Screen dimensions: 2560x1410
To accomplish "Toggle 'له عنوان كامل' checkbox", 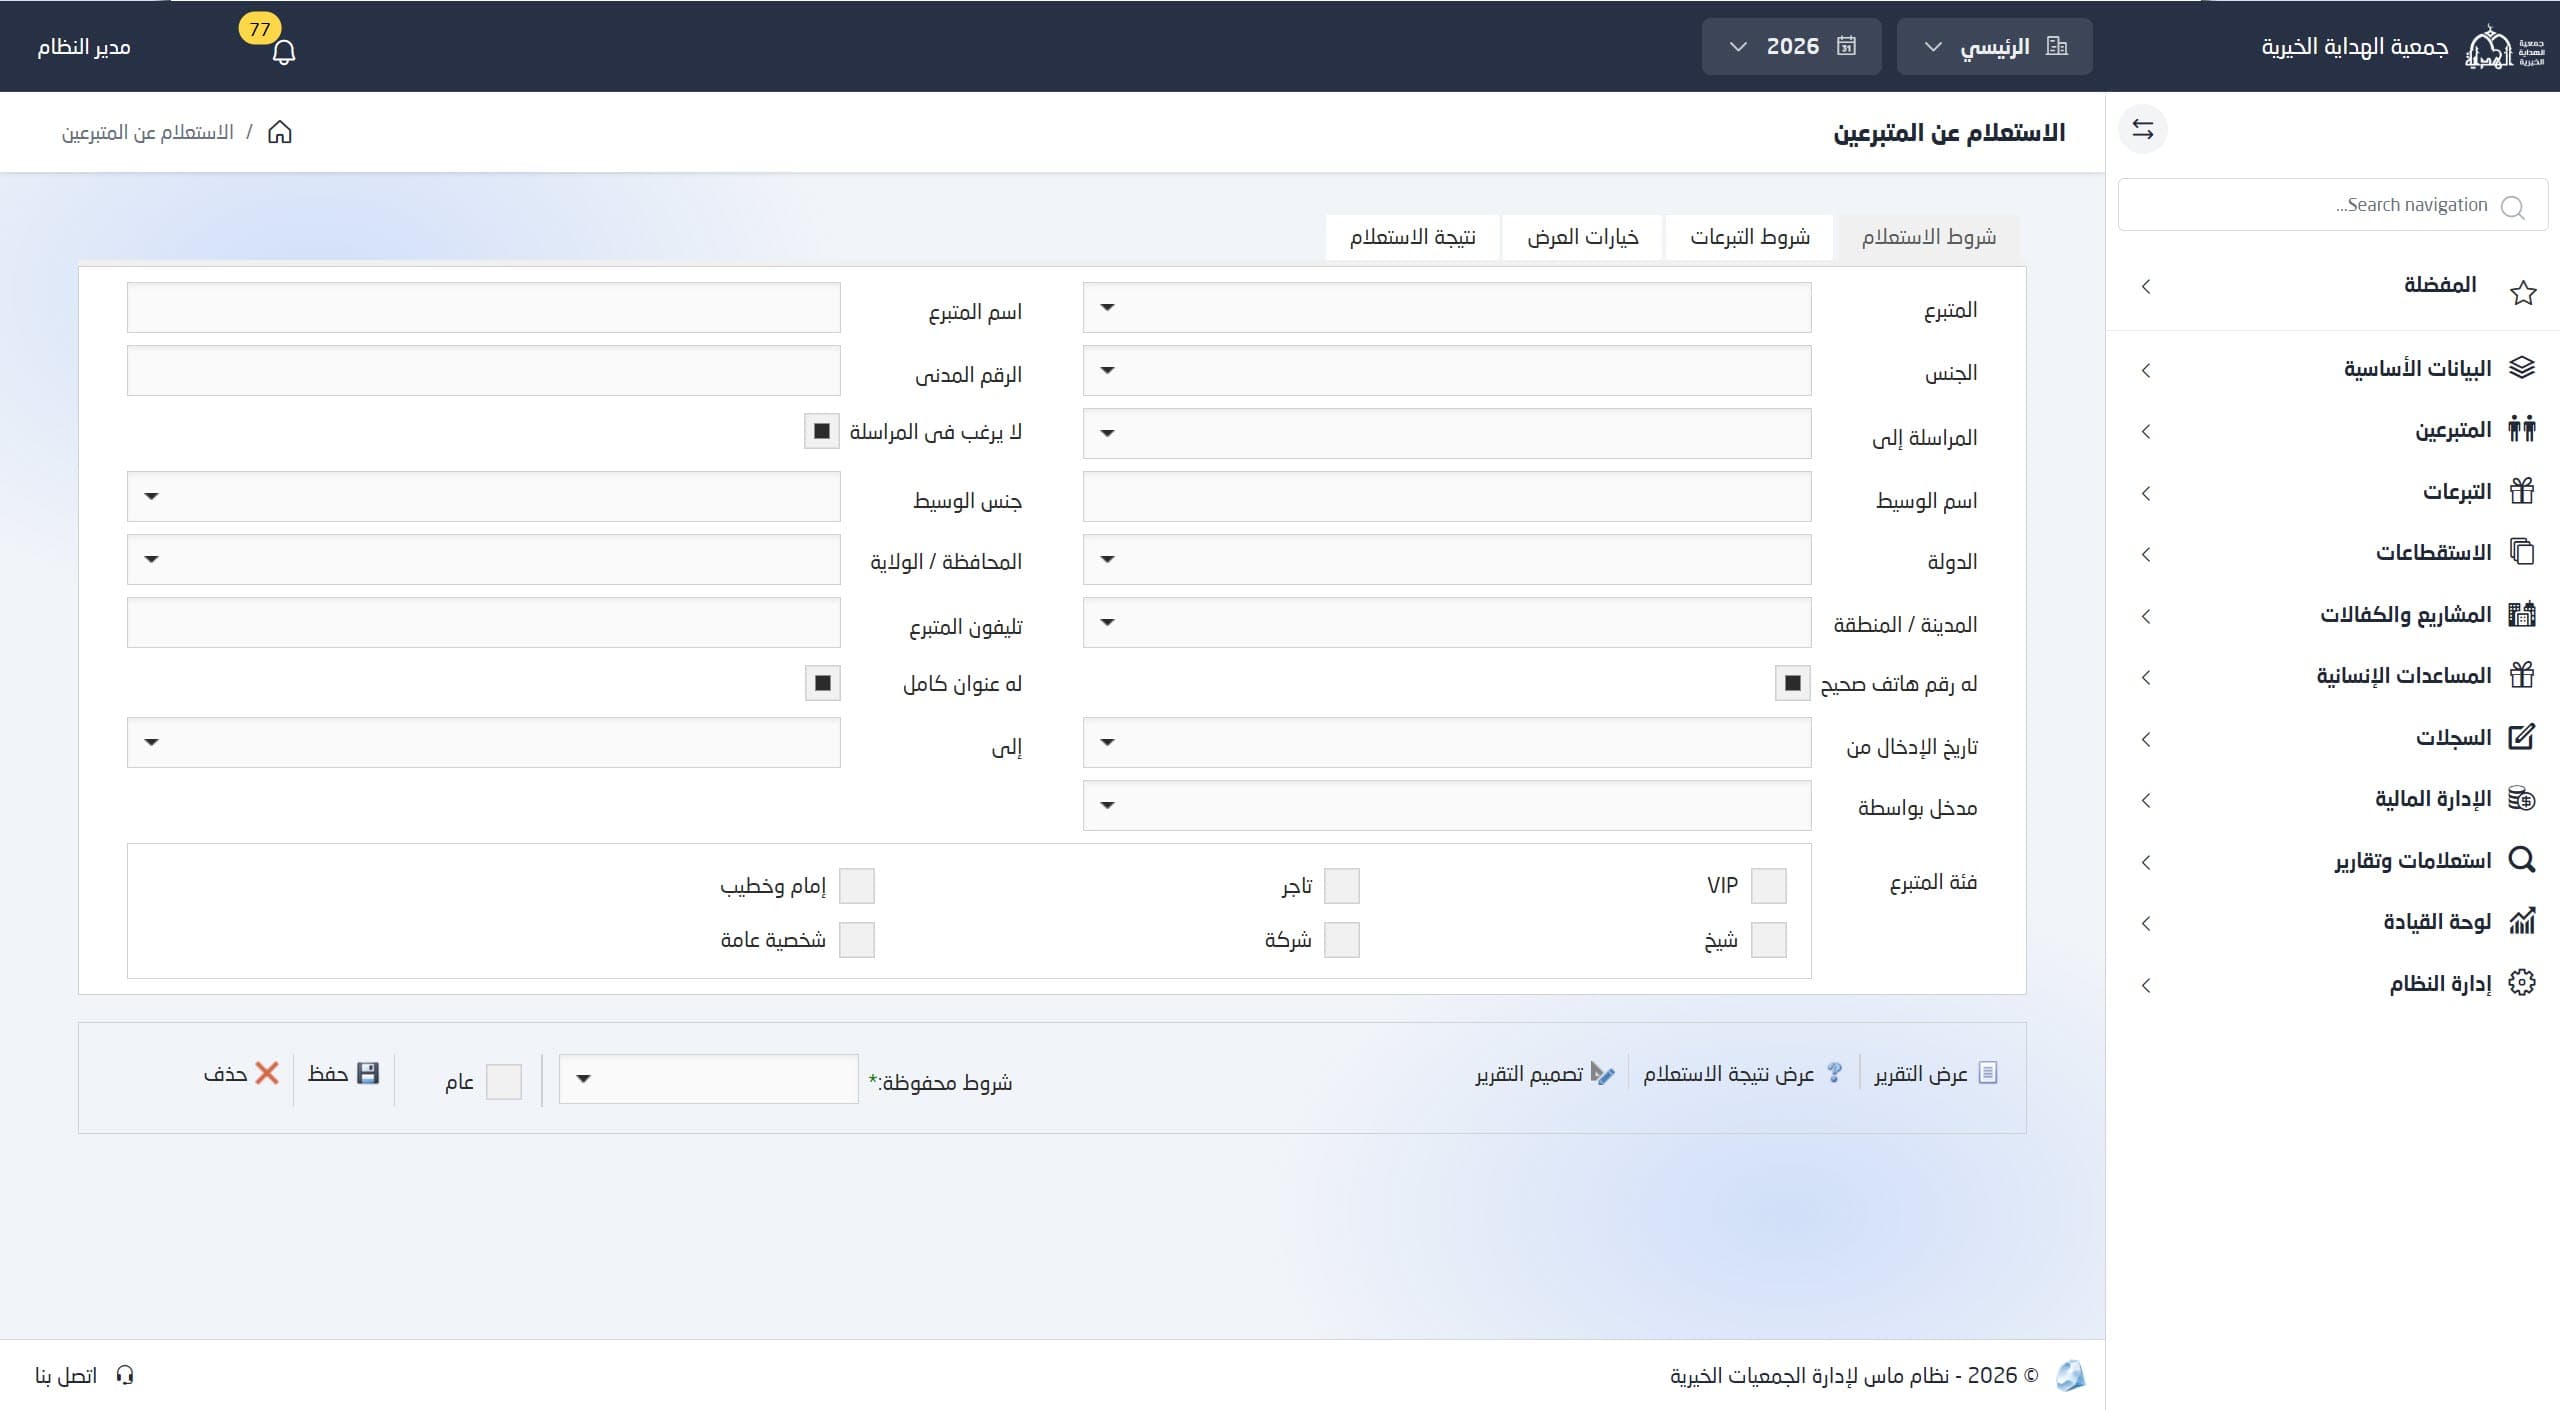I will point(822,683).
